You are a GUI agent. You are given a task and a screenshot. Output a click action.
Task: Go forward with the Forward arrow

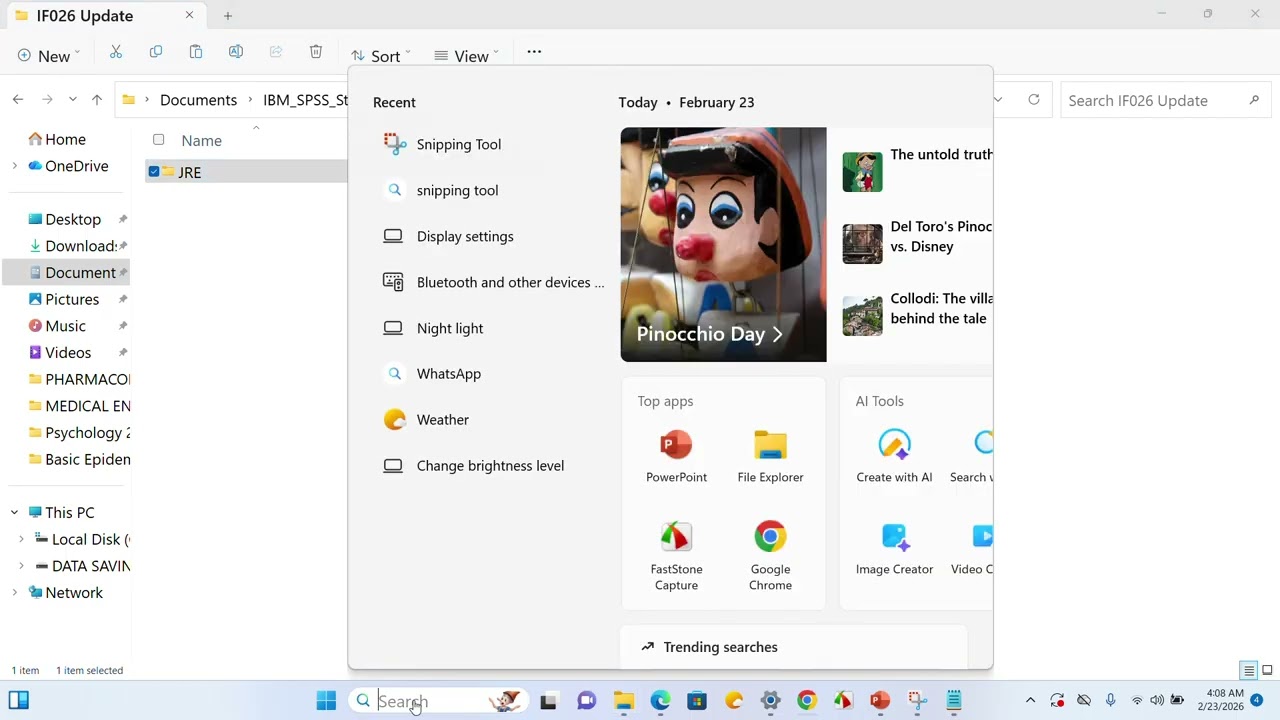pyautogui.click(x=46, y=100)
